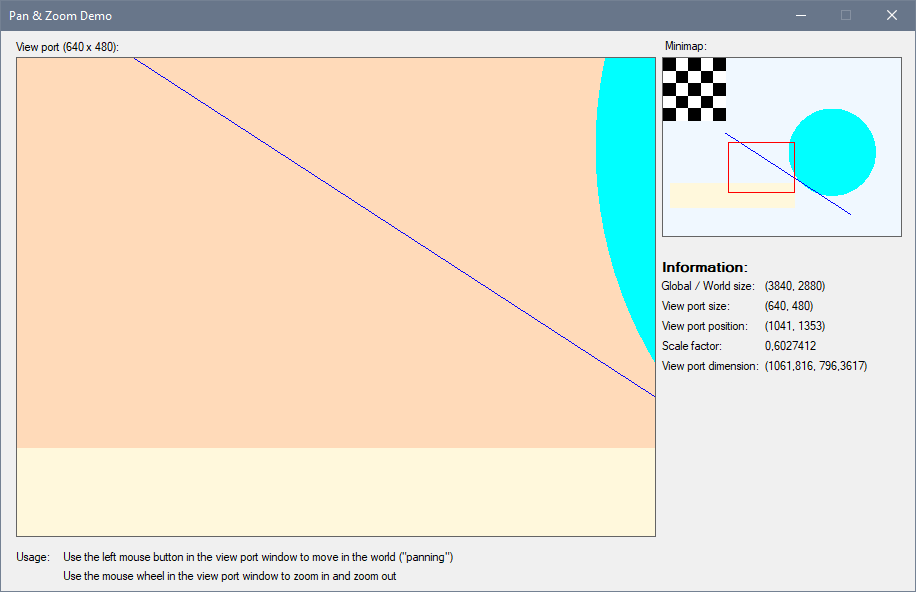
Task: Click the 'Global / World size:' label
Action: point(708,286)
